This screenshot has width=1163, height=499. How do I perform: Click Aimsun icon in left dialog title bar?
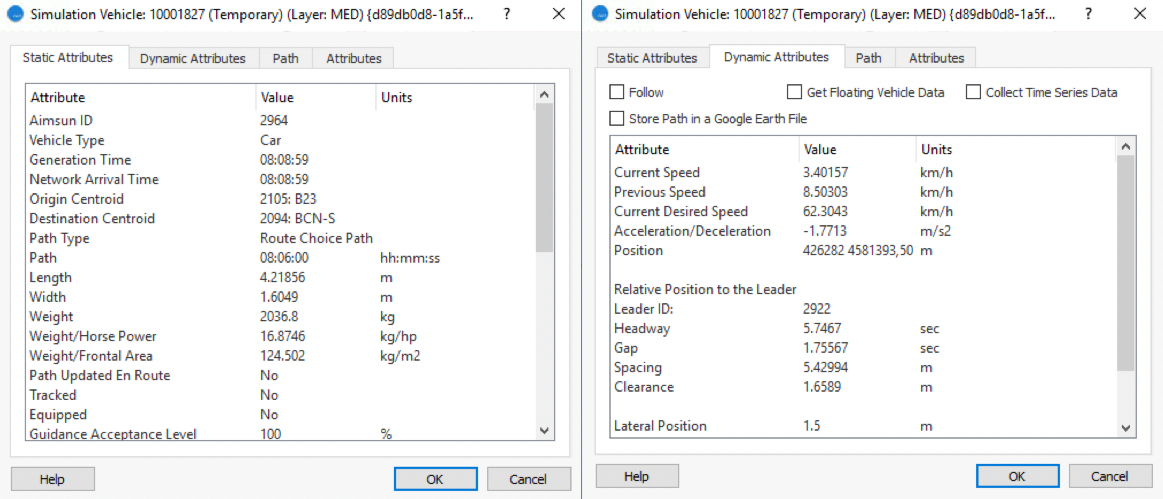click(15, 14)
